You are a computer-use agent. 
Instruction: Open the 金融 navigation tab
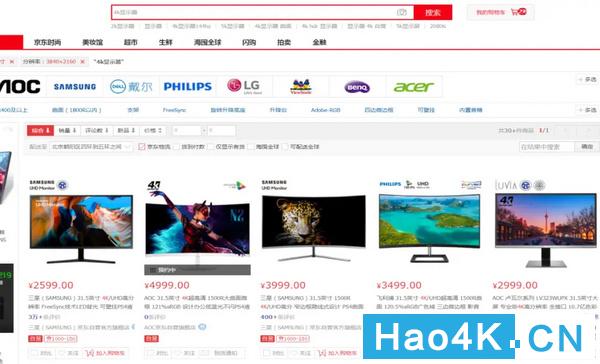(320, 42)
